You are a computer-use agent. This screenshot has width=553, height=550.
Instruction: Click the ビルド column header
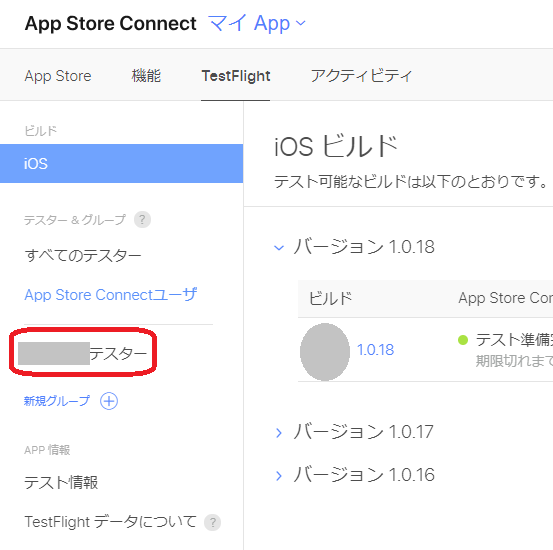330,298
